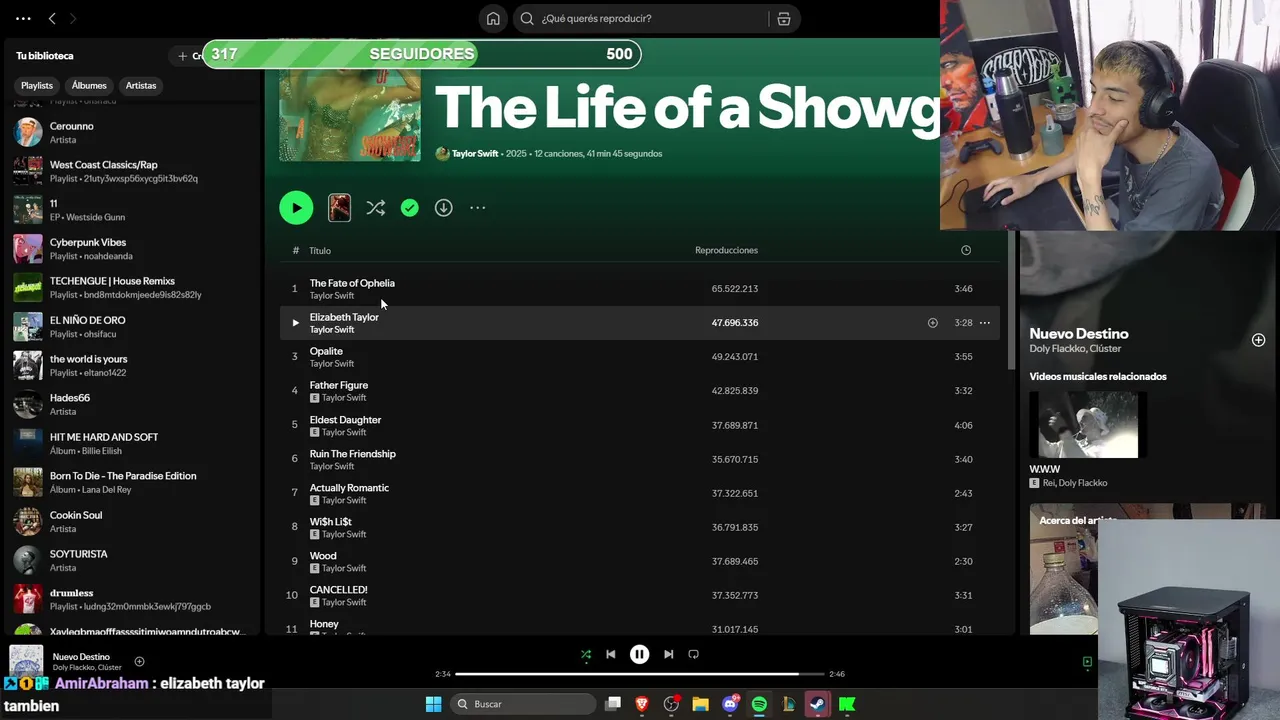Skip to the next track
The height and width of the screenshot is (720, 1280).
coord(668,655)
